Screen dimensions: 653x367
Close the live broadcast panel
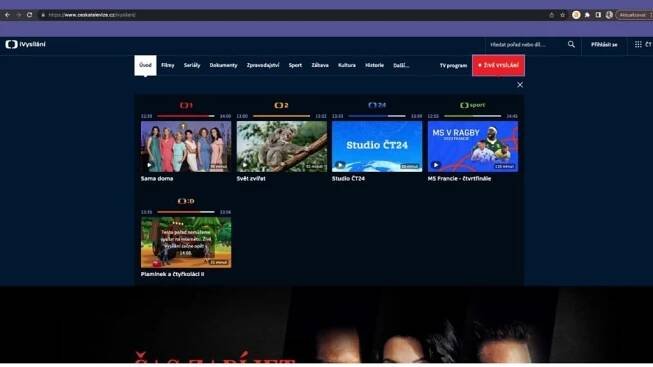(520, 85)
